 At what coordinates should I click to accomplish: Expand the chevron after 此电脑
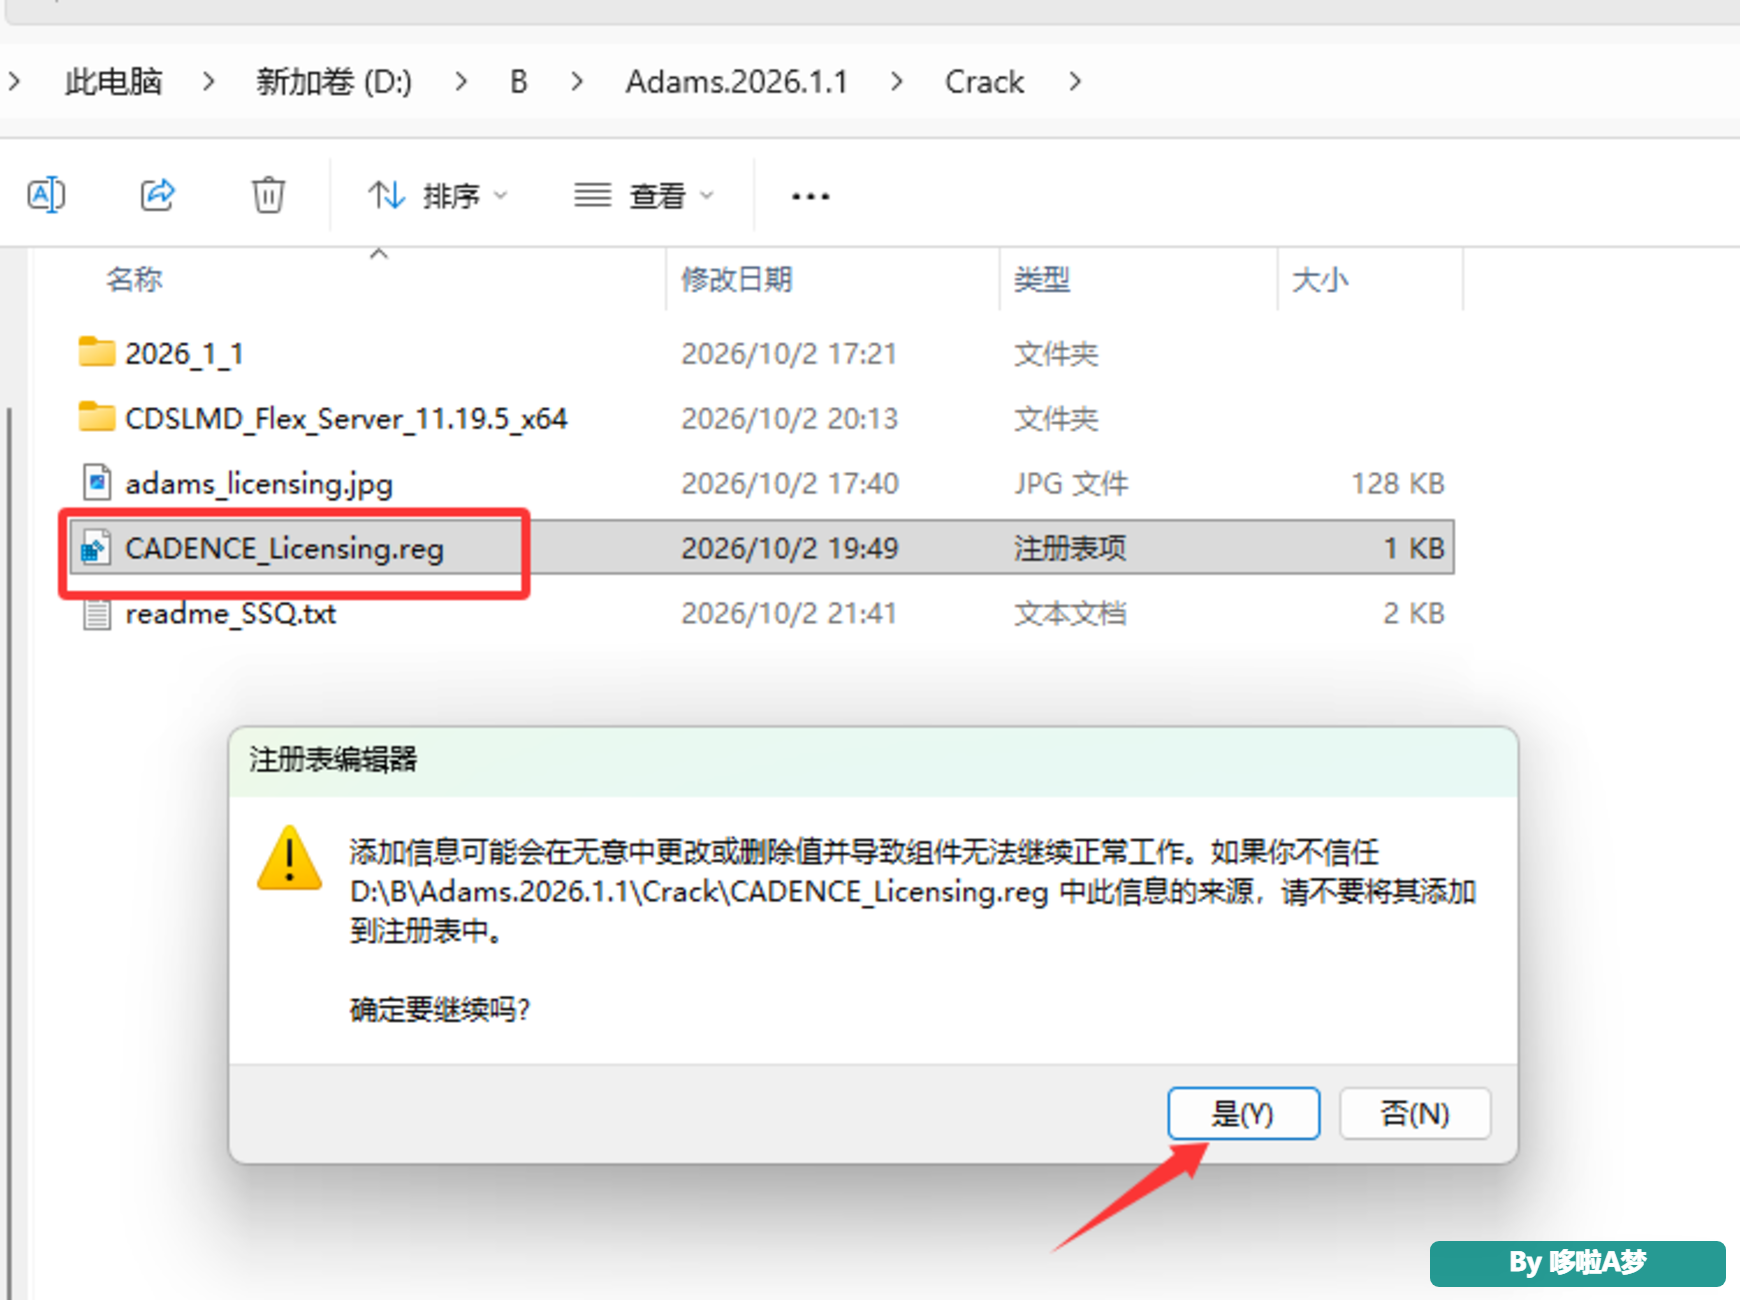(208, 81)
